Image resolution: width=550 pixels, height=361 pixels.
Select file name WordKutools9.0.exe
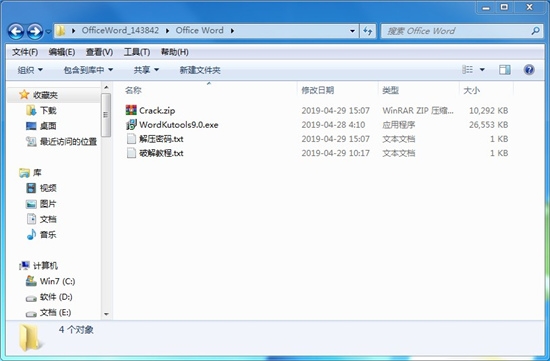[179, 125]
